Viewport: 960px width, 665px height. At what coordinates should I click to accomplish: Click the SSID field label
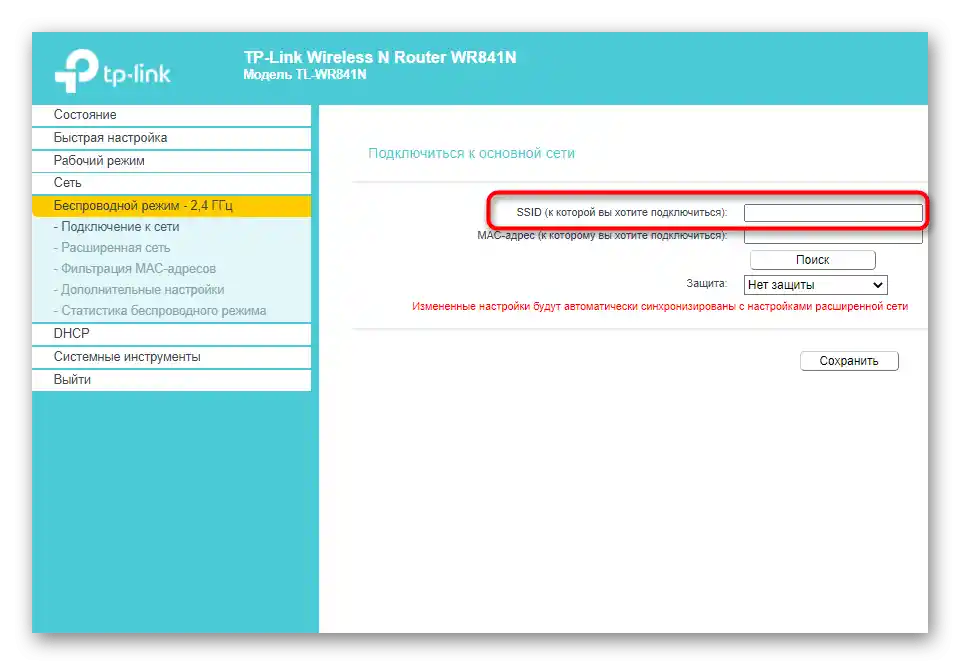point(621,212)
